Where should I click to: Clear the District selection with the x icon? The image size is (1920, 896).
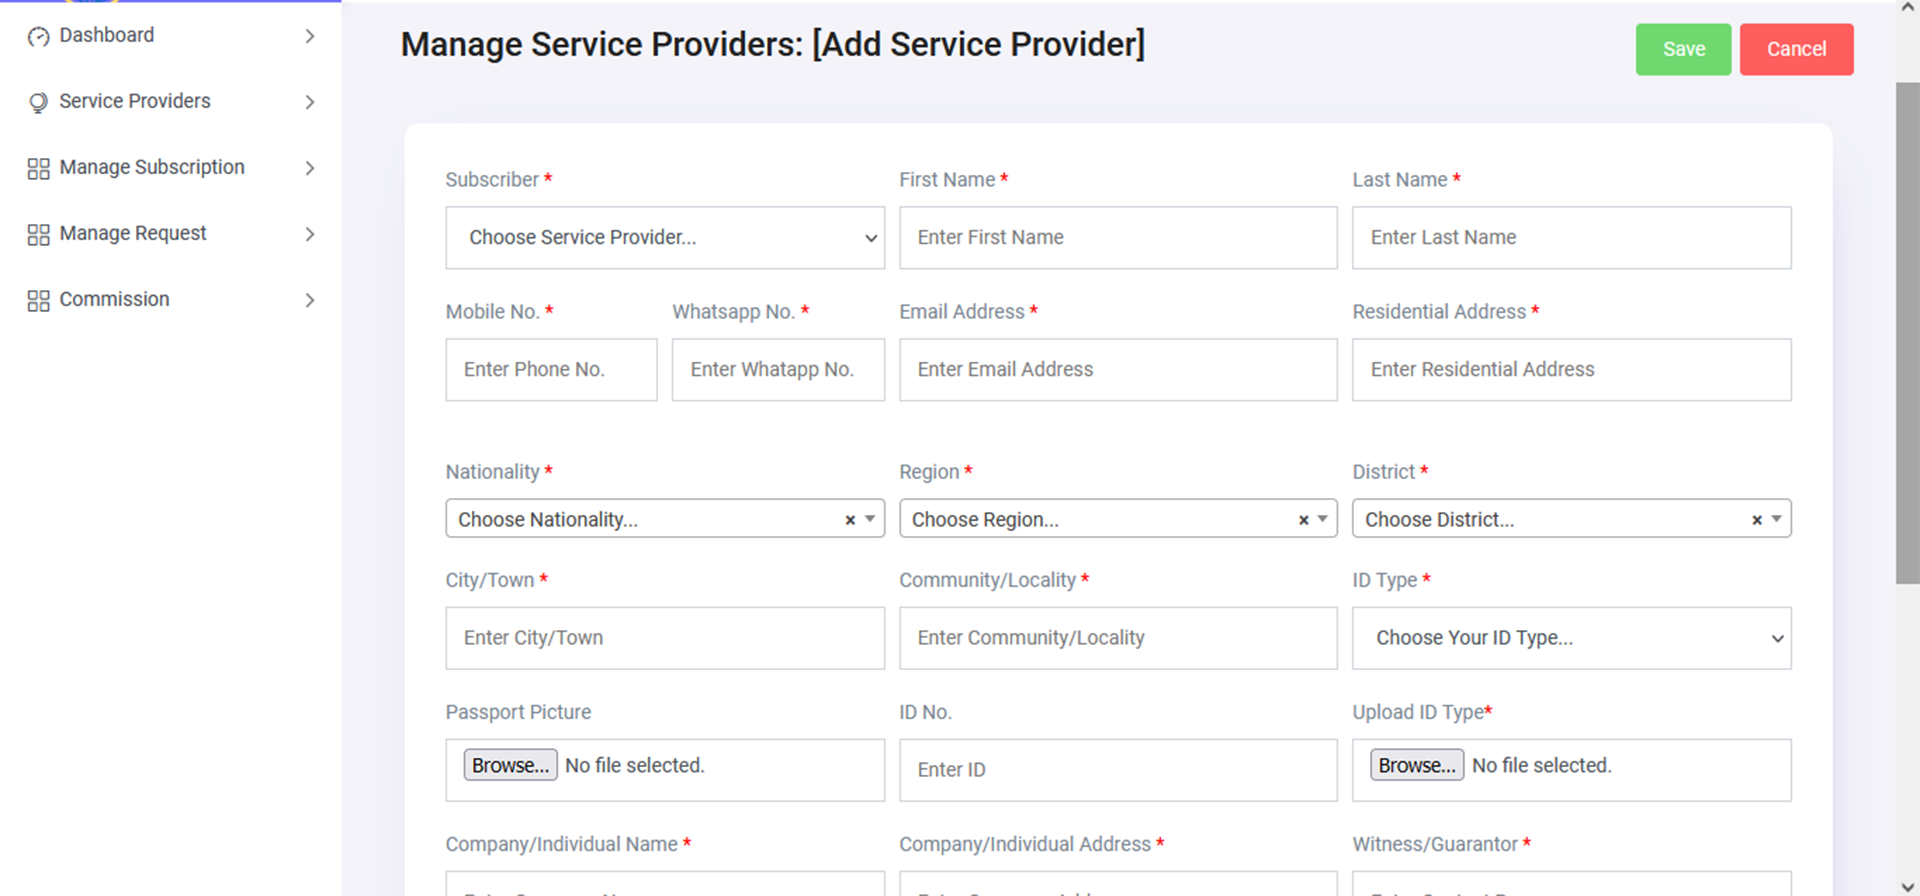tap(1756, 520)
